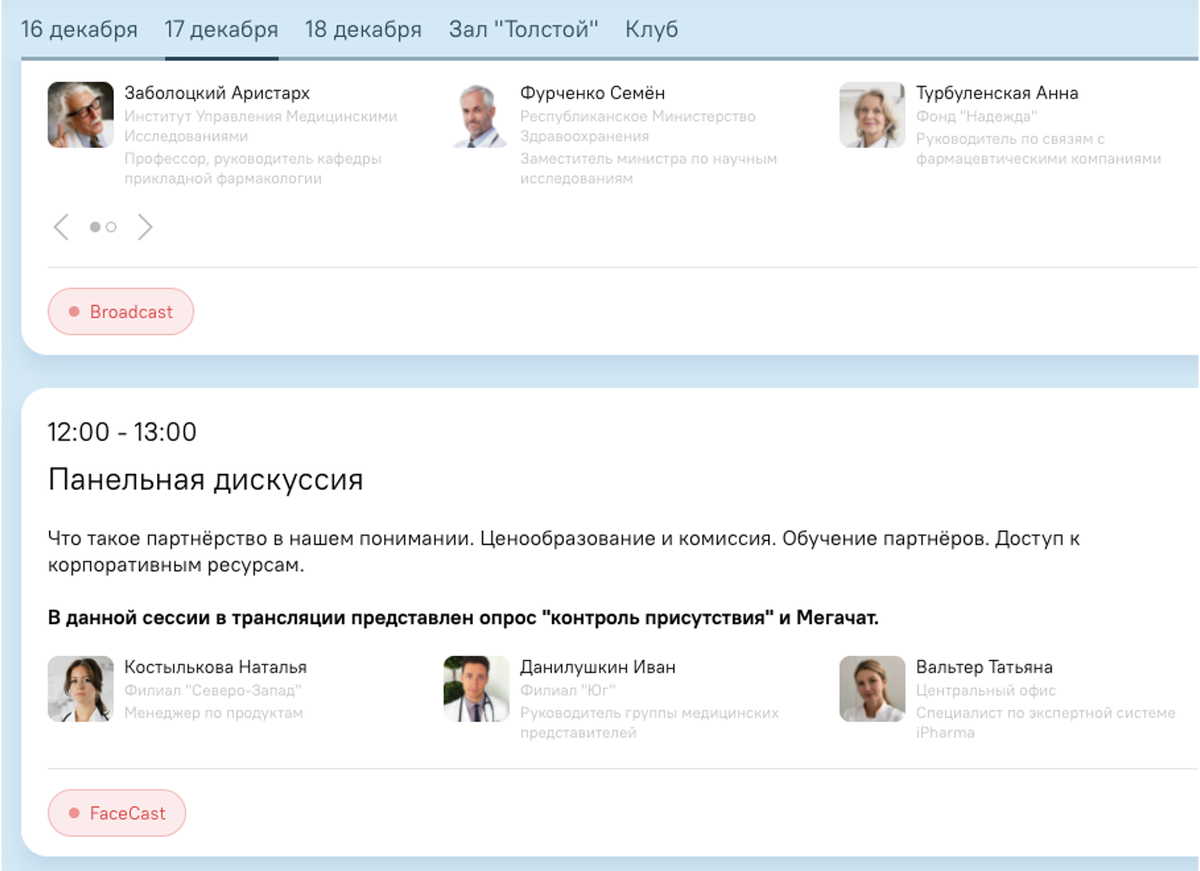Click the Панельная дискуссия session title
1200x871 pixels.
(x=205, y=480)
